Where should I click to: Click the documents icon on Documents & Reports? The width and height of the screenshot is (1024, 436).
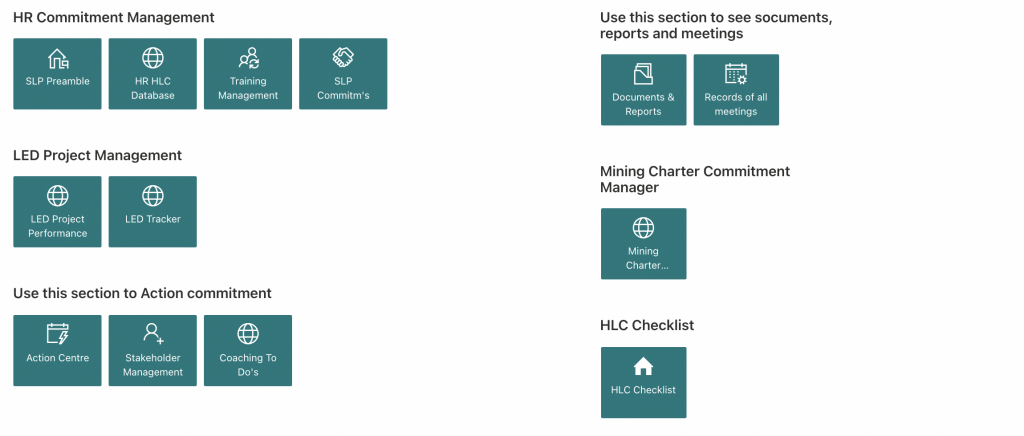tap(643, 74)
